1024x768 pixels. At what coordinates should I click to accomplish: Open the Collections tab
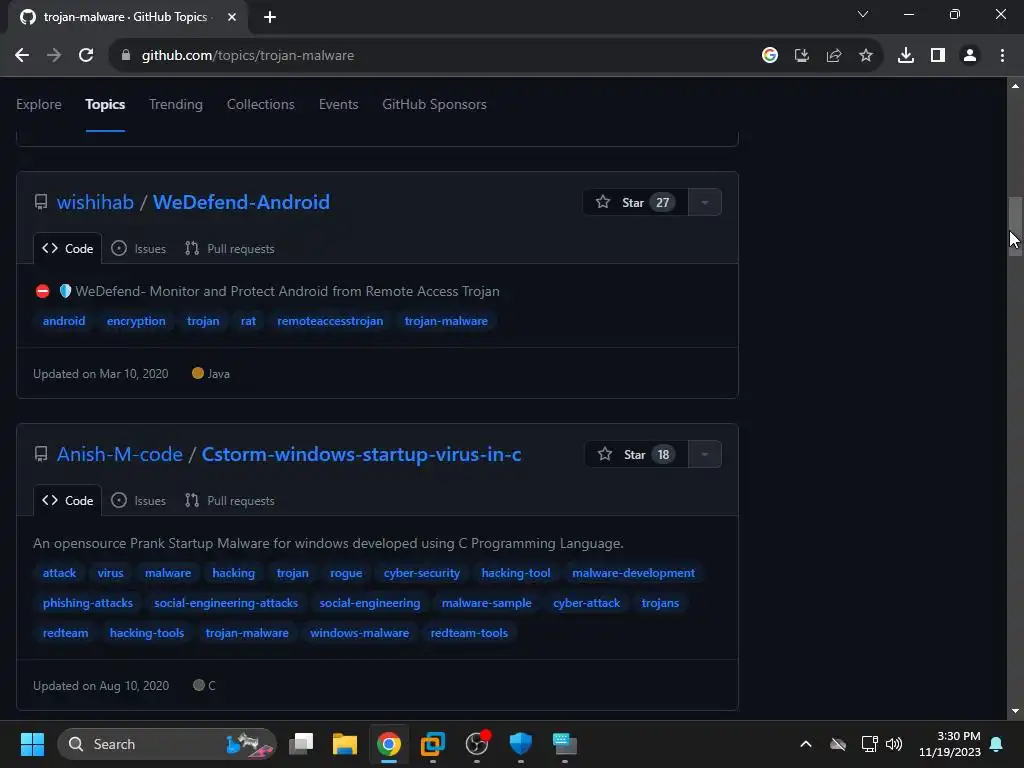click(261, 104)
